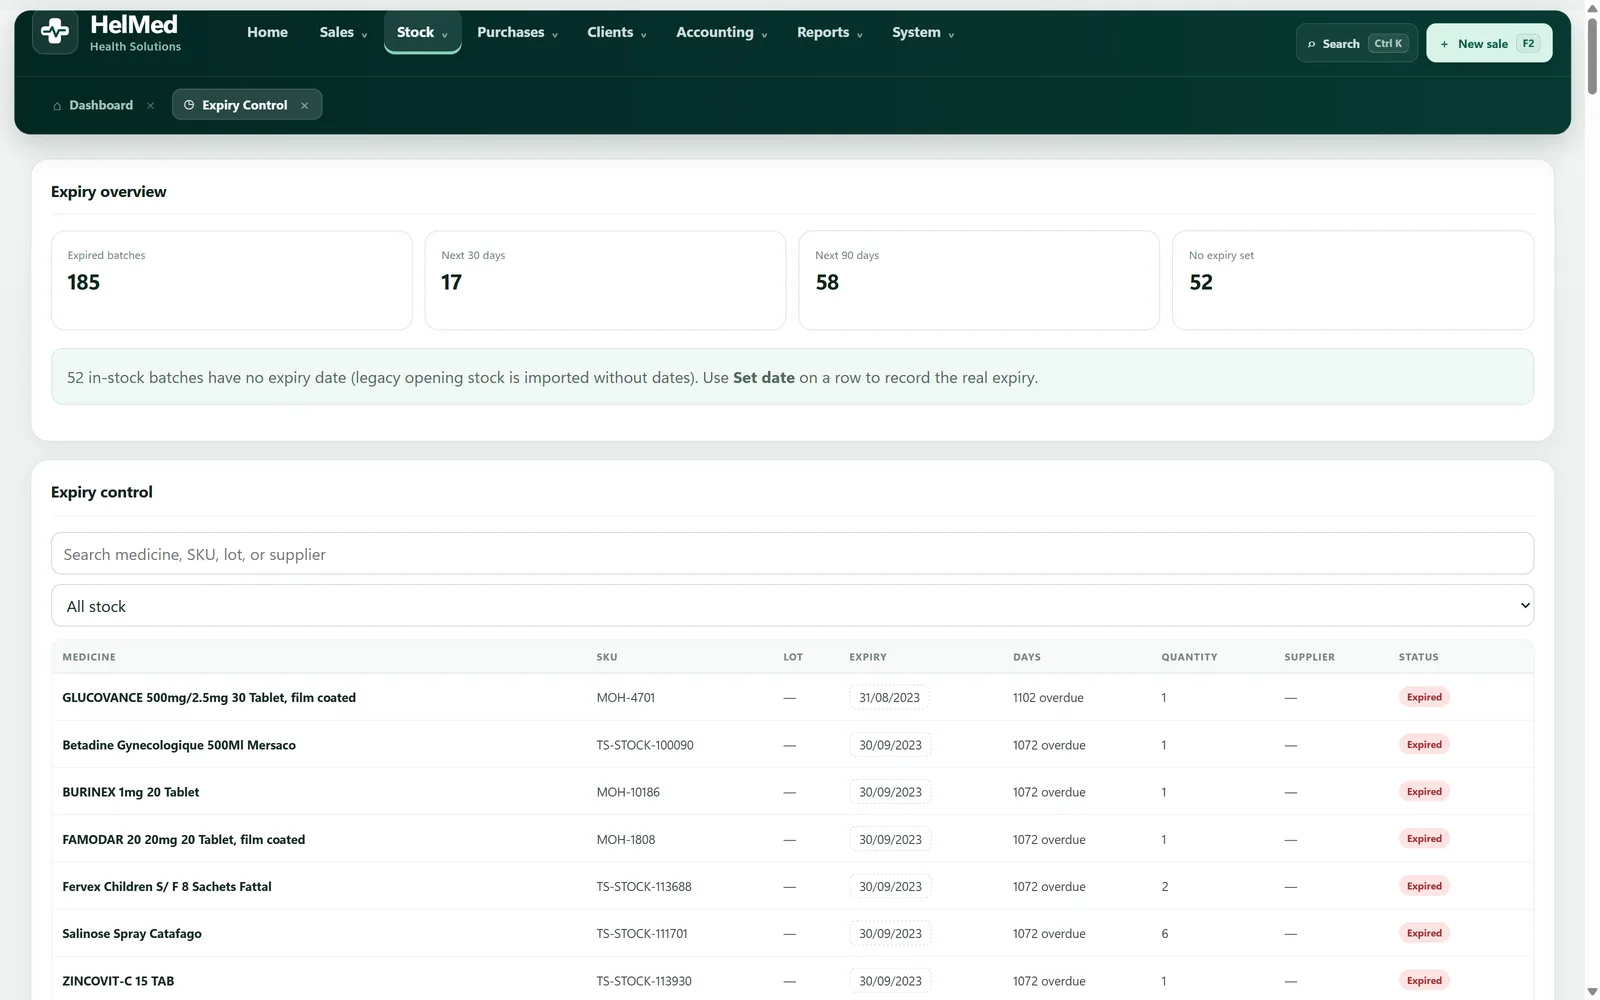Click the HelMed medical cross logo
The height and width of the screenshot is (1000, 1600).
tap(55, 32)
